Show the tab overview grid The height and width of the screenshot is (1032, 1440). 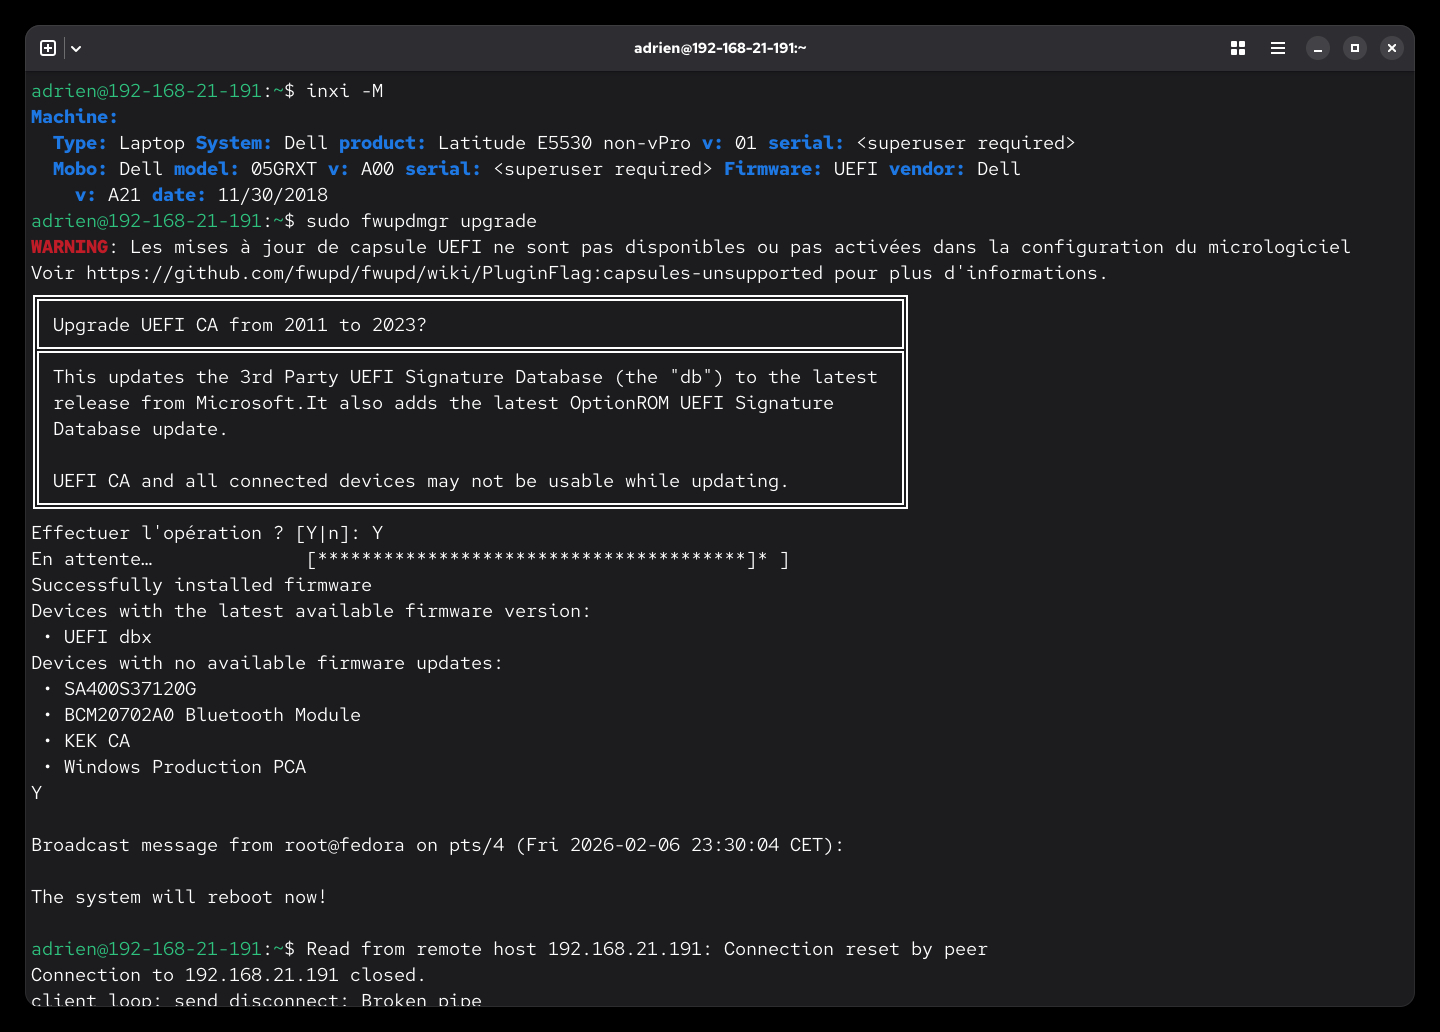[1238, 48]
